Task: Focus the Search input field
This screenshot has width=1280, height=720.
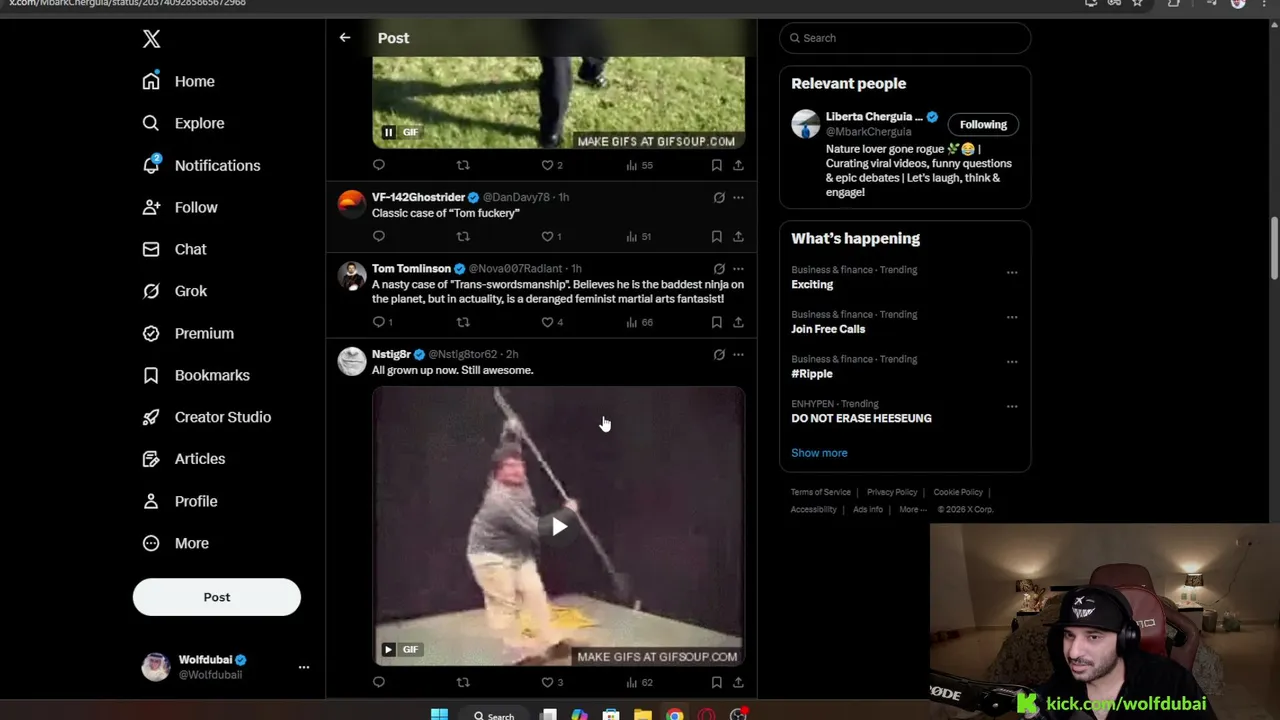Action: [905, 38]
